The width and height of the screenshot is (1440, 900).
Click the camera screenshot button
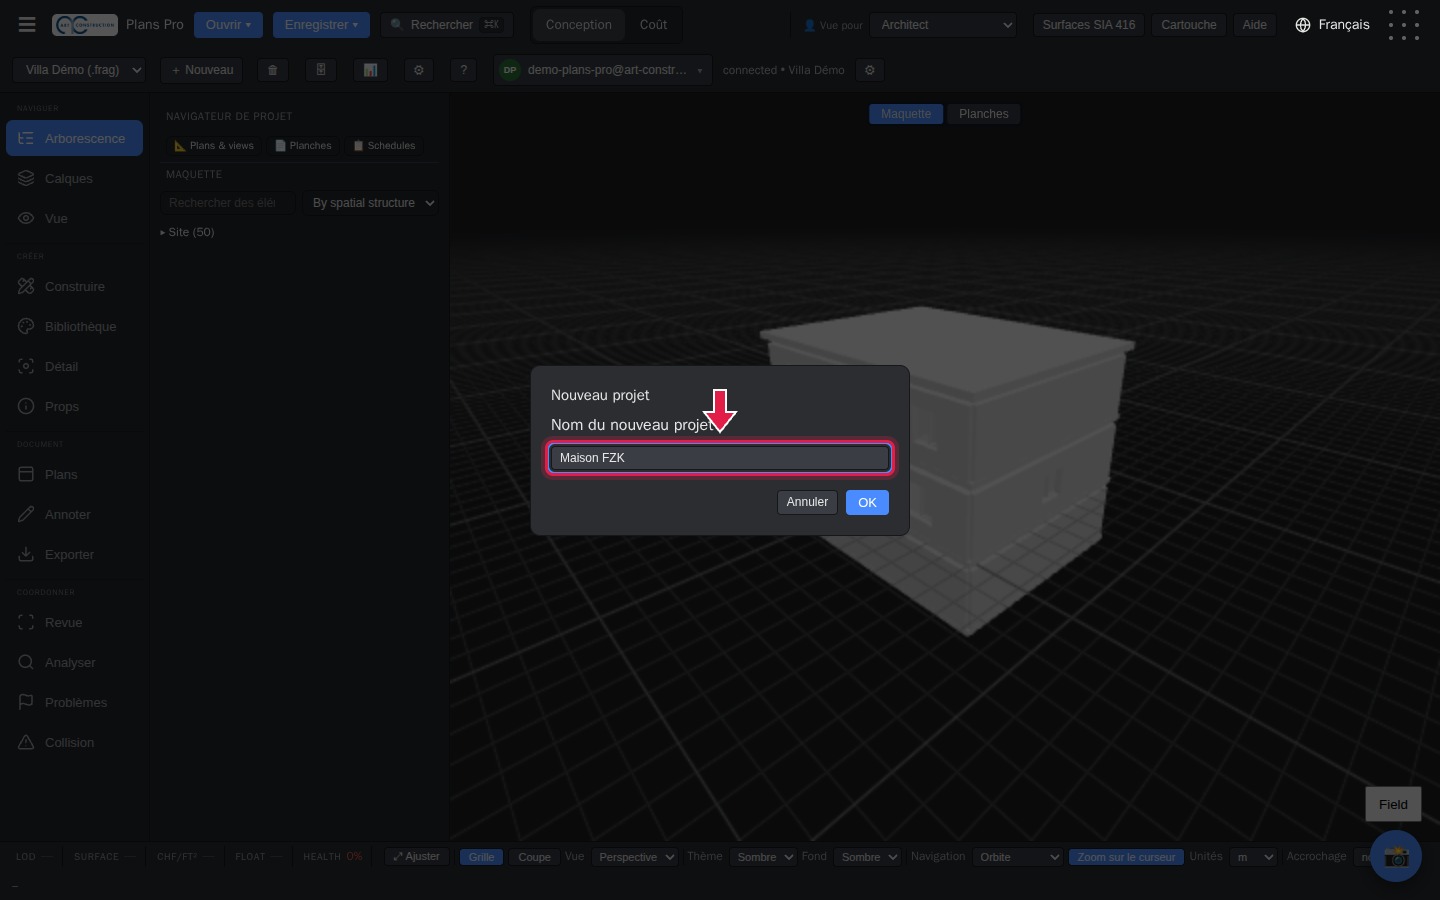click(x=1396, y=856)
